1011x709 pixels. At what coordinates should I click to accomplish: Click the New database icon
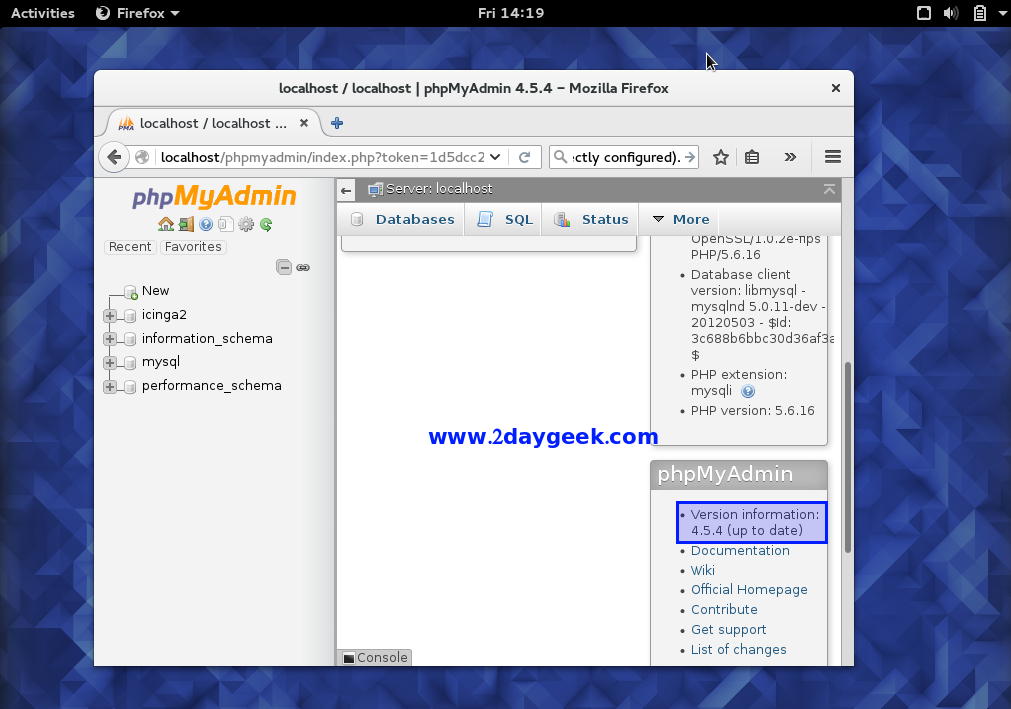(130, 292)
